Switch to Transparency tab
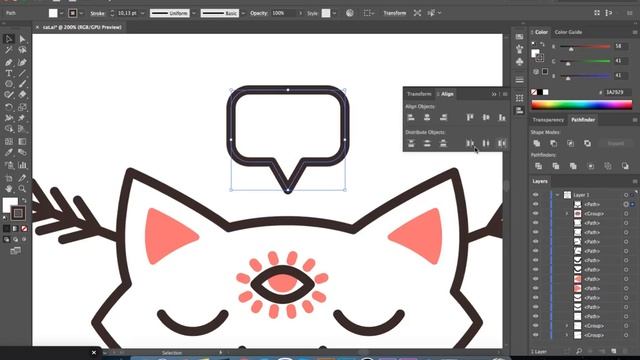The height and width of the screenshot is (360, 640). (548, 120)
